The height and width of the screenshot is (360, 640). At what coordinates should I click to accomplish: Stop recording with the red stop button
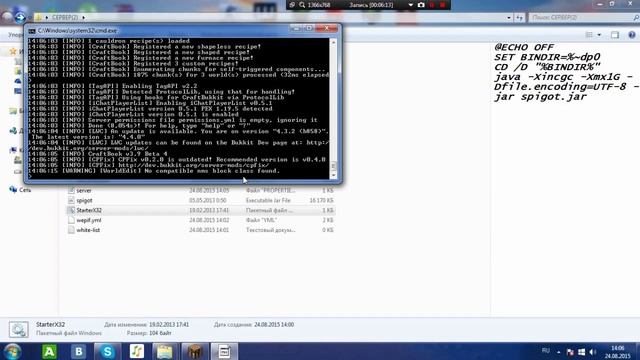(442, 5)
